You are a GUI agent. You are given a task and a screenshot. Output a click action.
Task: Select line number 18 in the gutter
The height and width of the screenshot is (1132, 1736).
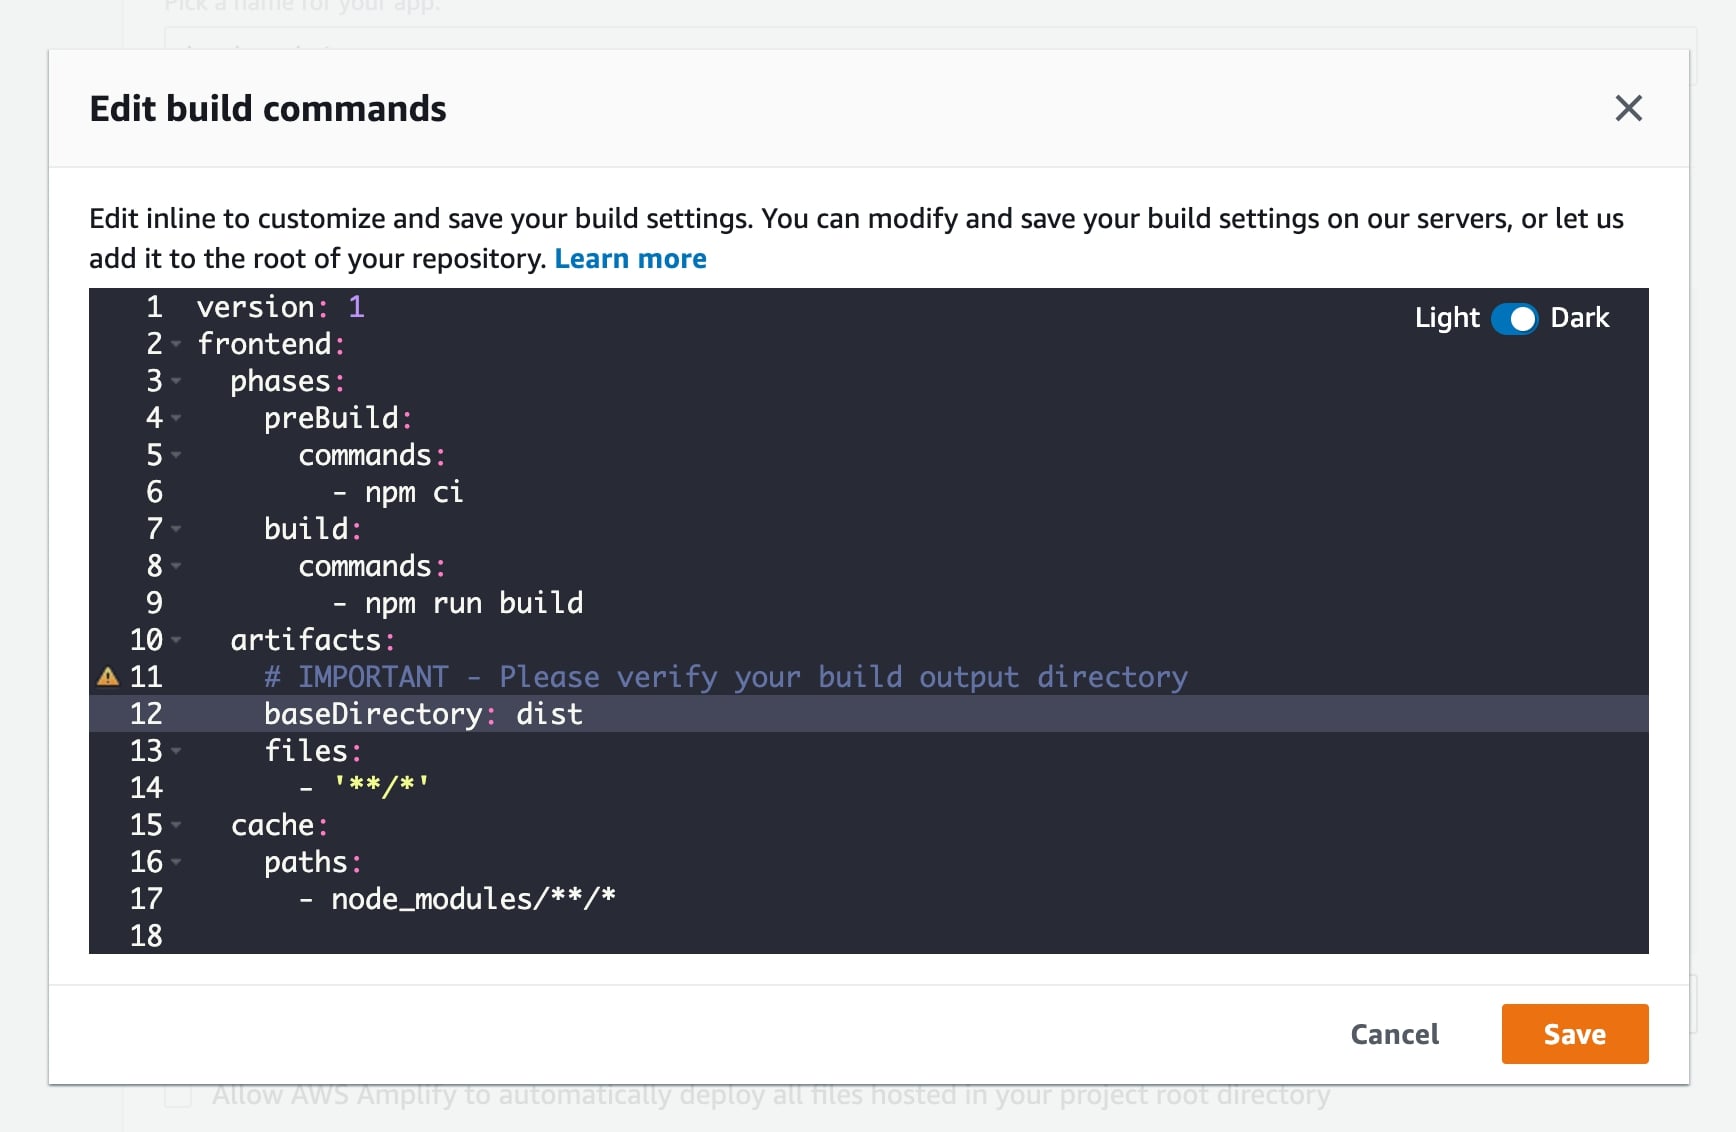(146, 936)
